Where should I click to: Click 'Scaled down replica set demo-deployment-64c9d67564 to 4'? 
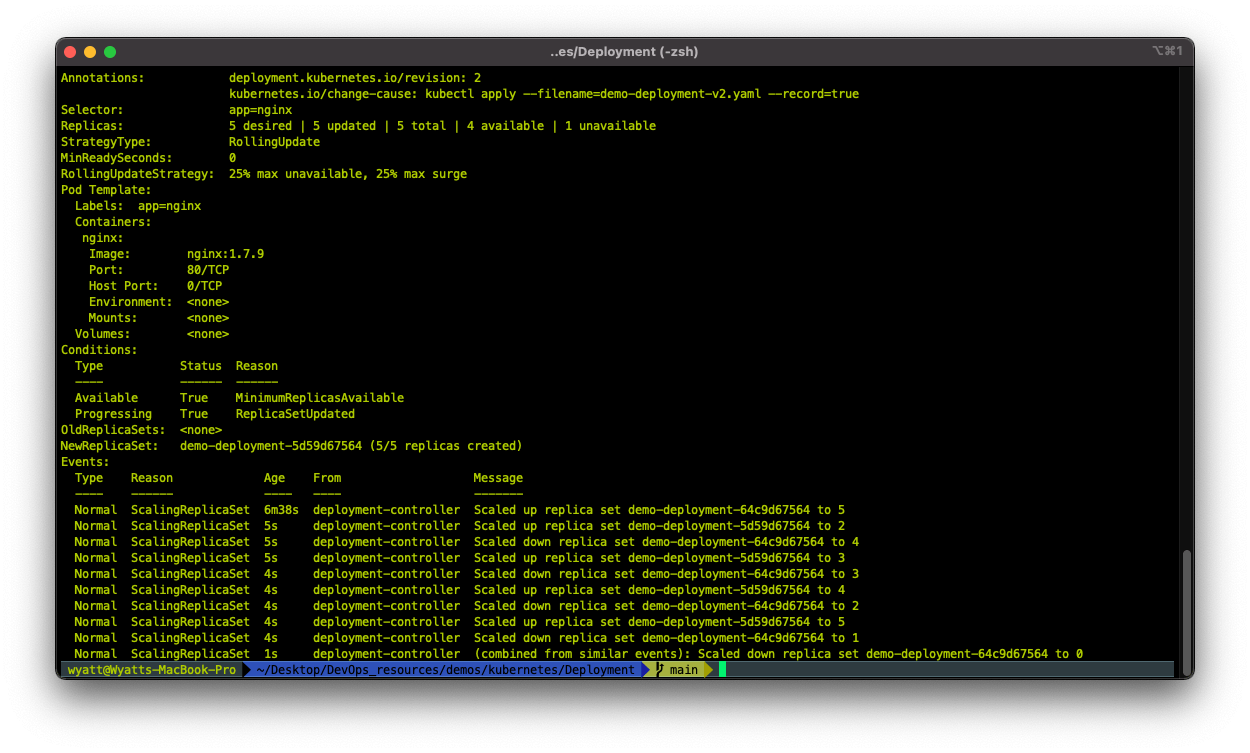click(666, 542)
